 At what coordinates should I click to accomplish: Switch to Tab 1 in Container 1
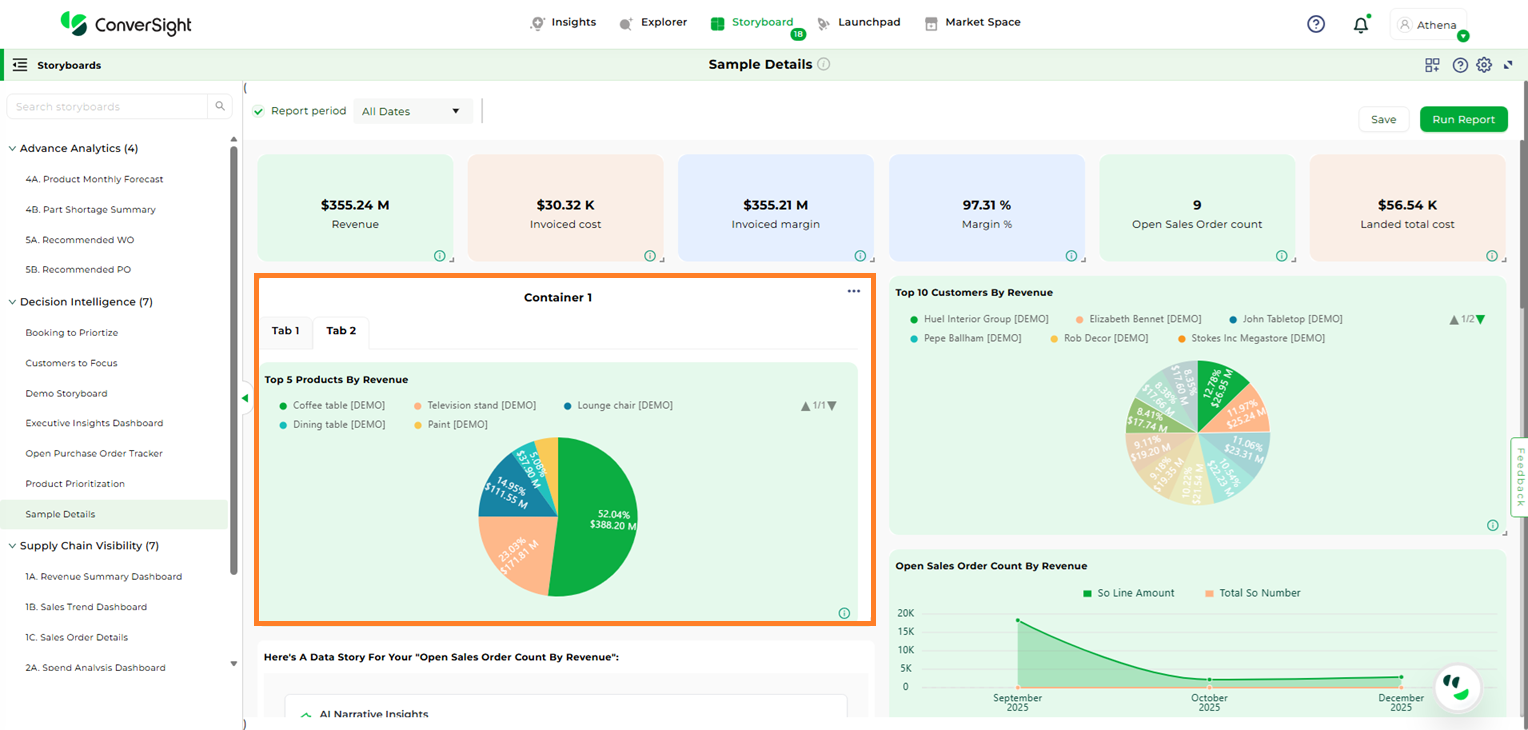[285, 331]
